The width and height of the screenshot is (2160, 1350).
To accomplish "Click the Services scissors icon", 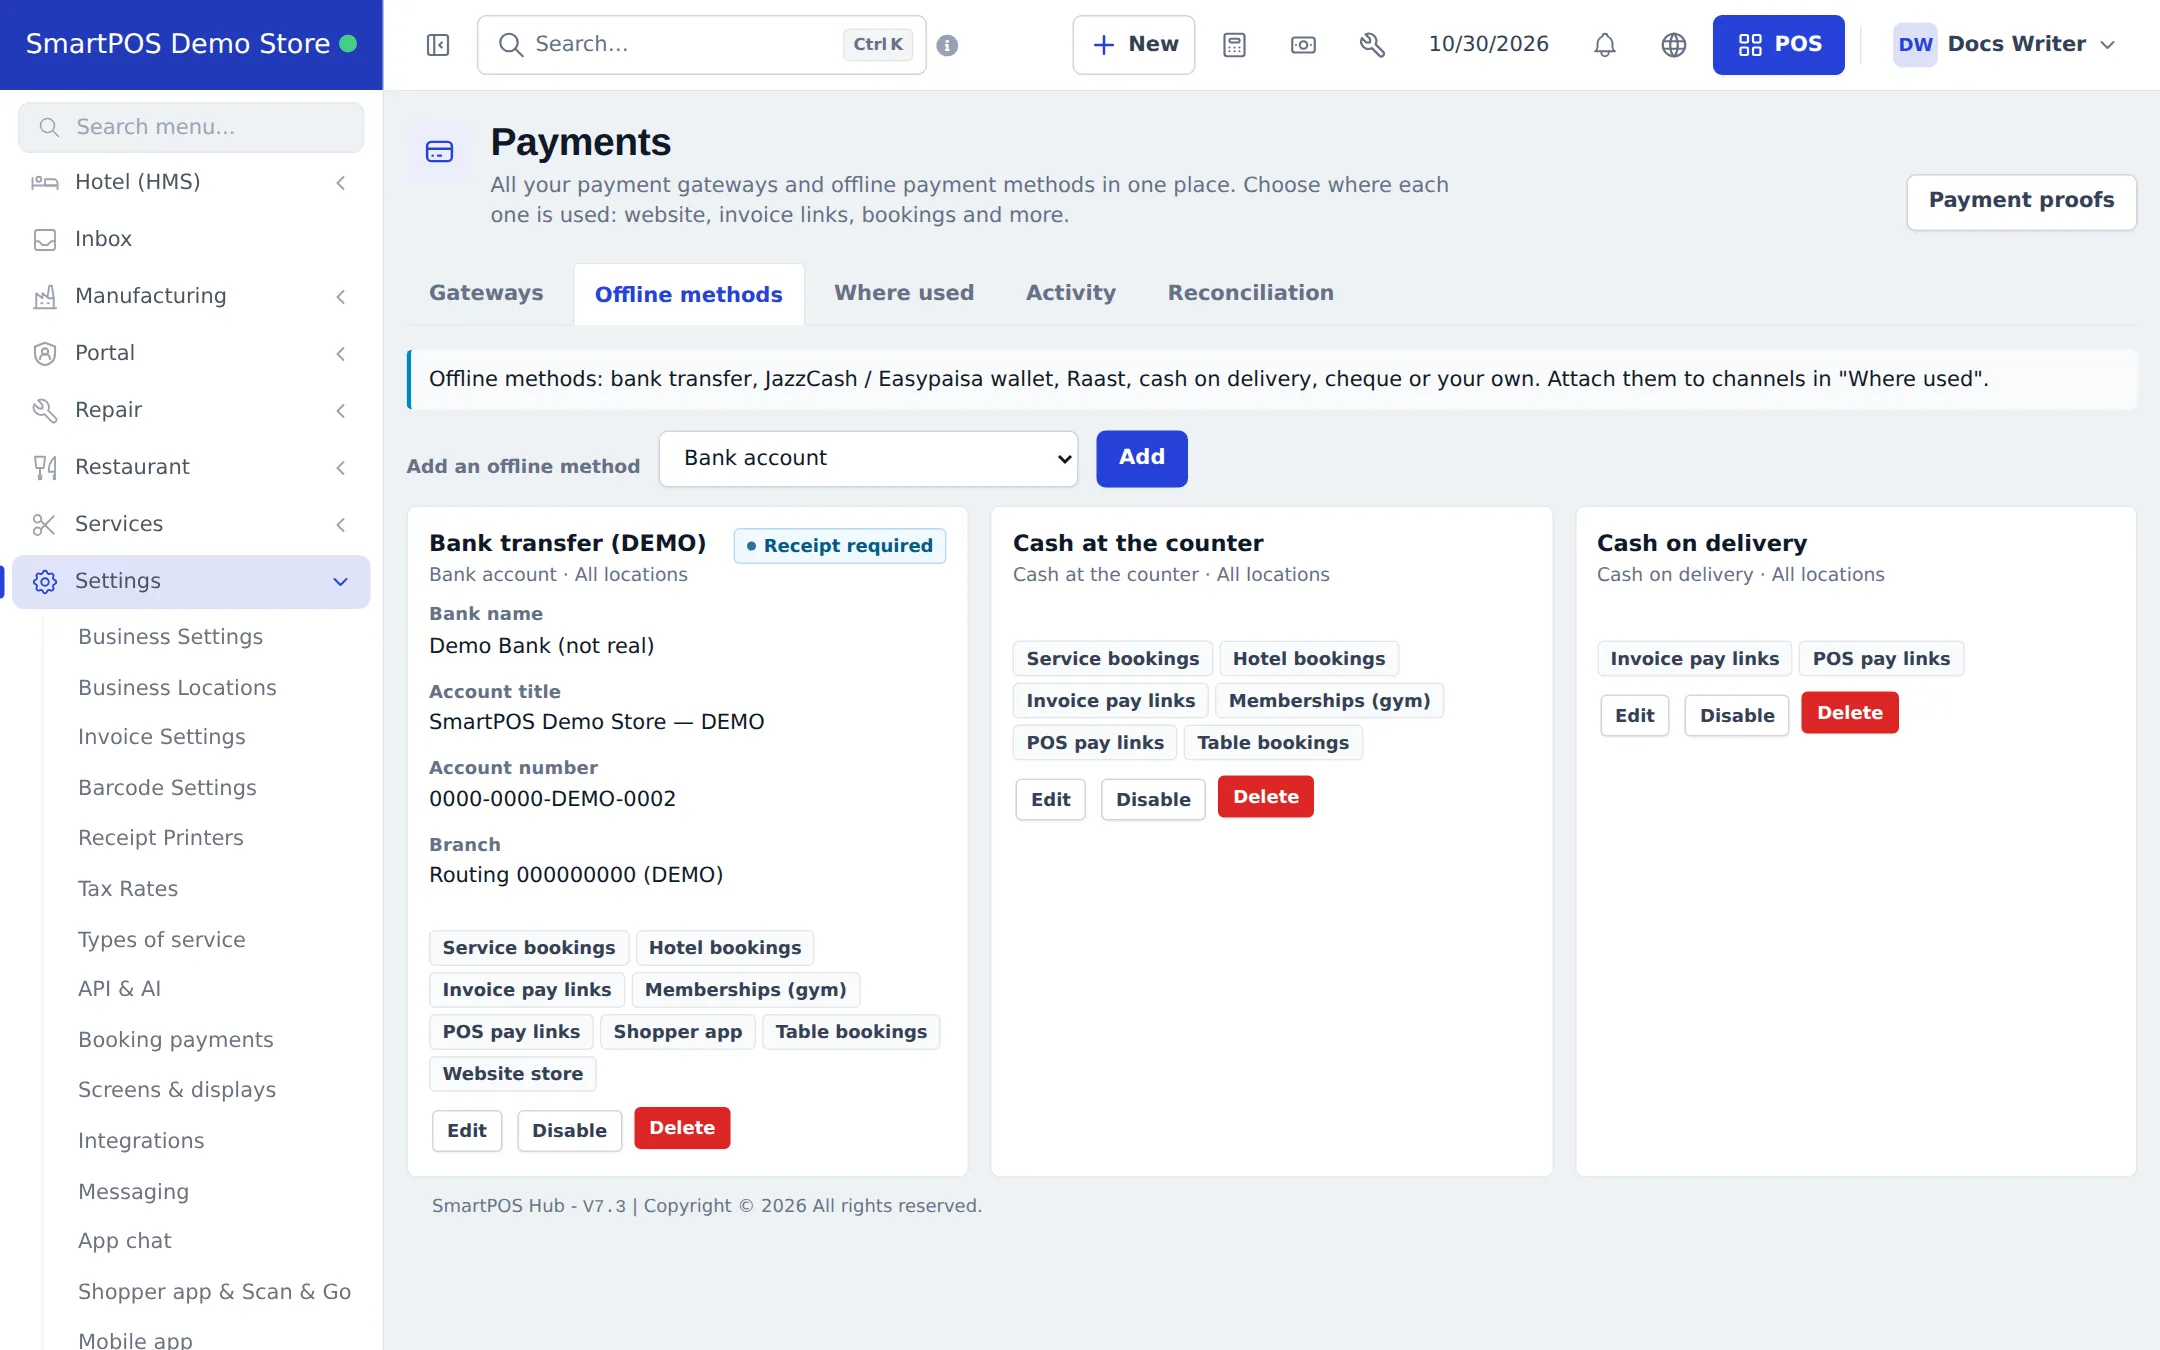I will [44, 524].
